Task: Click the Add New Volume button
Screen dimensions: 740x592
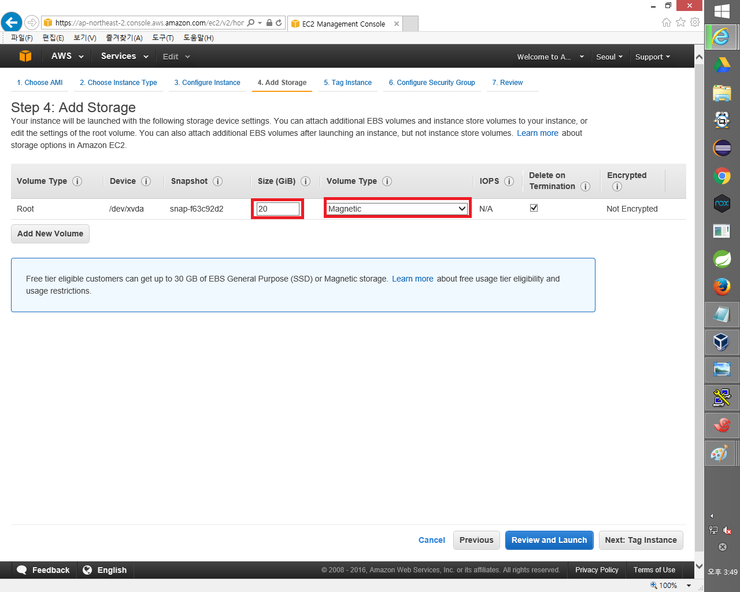Action: coord(50,233)
